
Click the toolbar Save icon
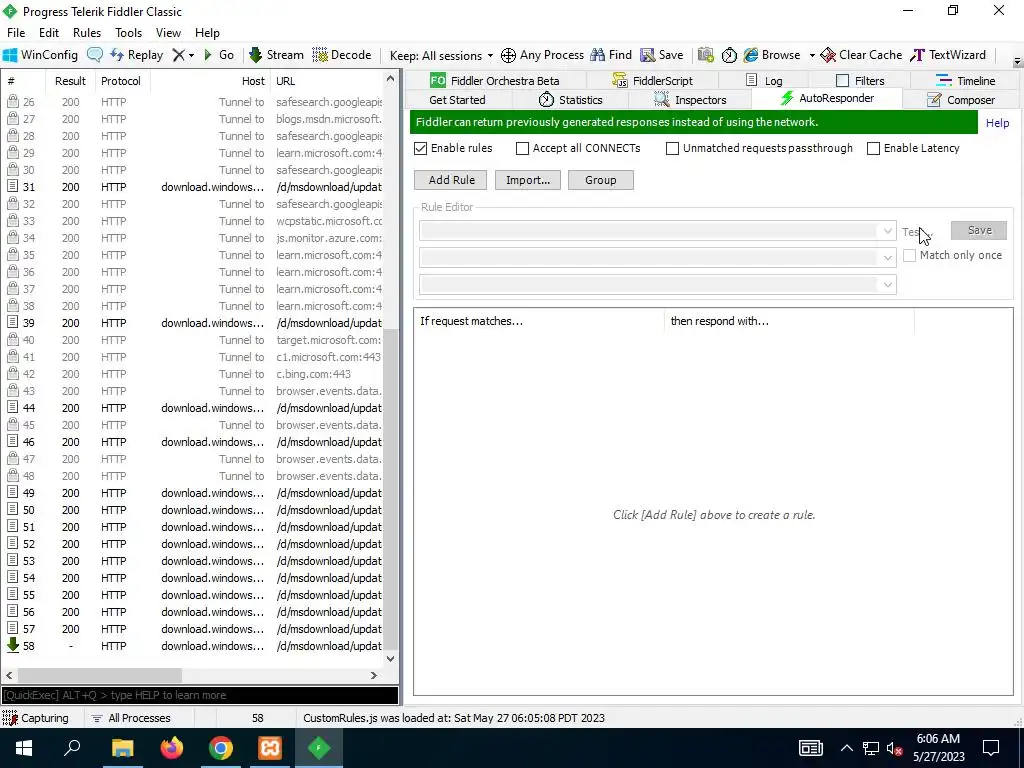(x=662, y=55)
